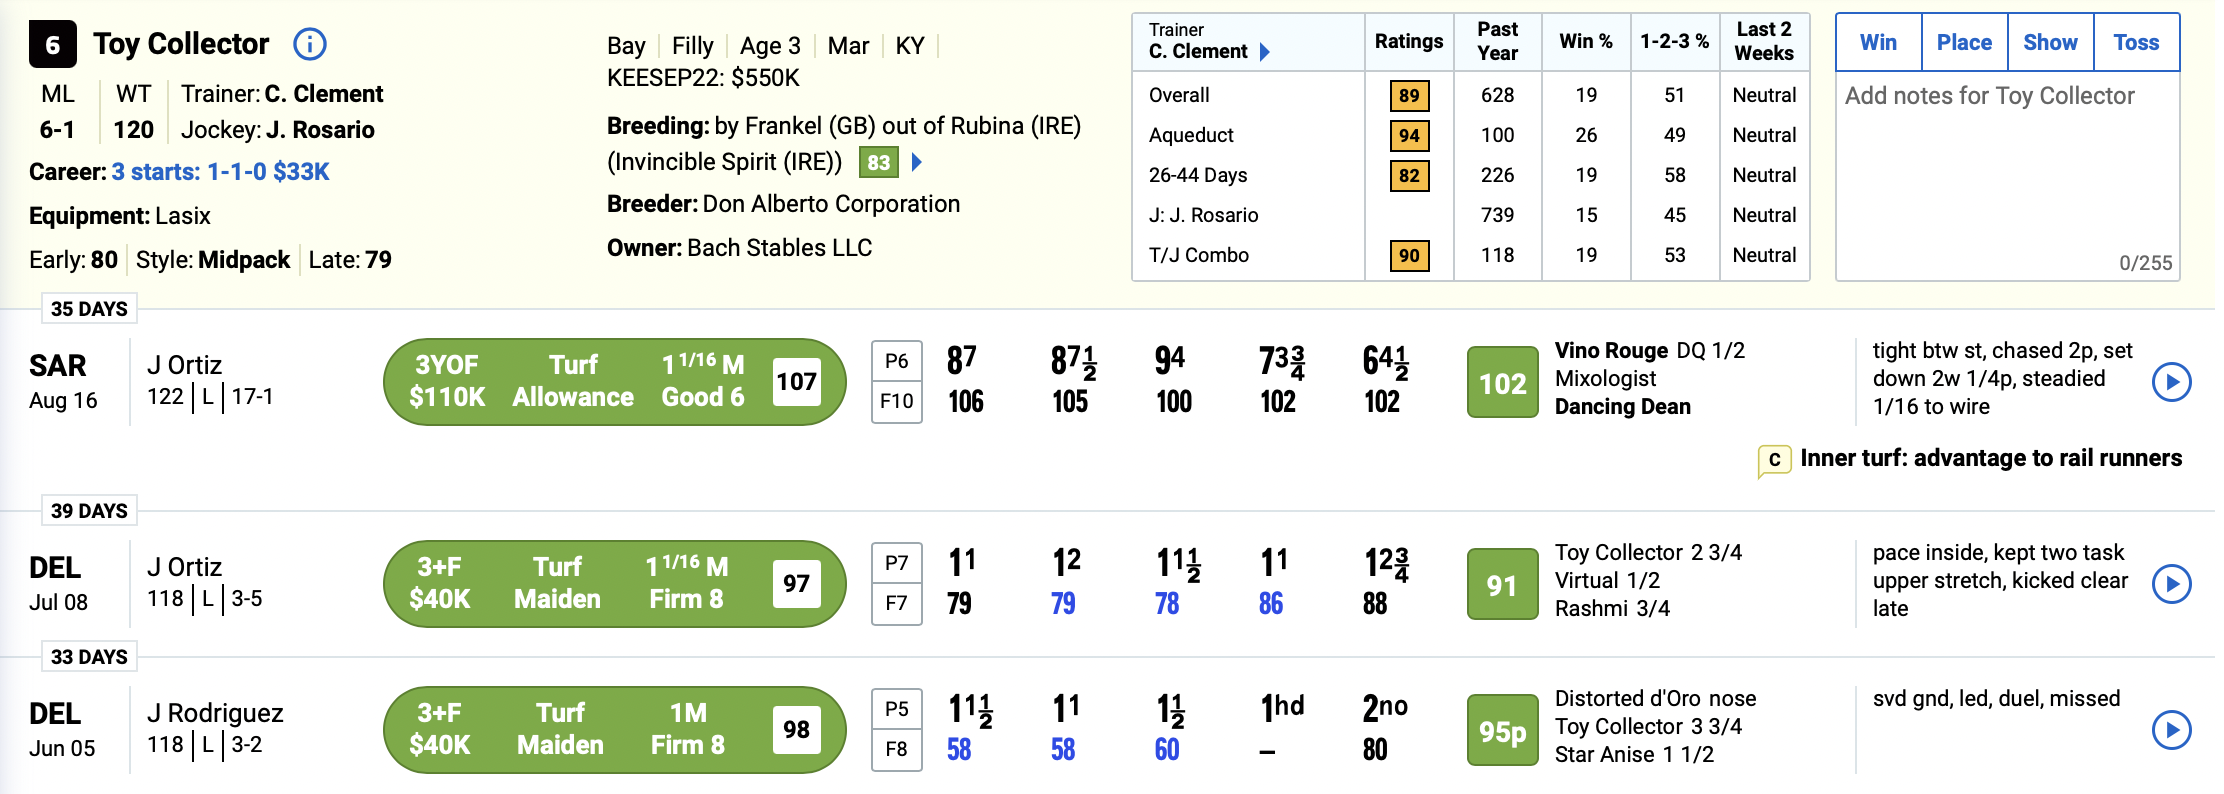Expand breeding details arrow next to 83
2224x794 pixels.
(917, 162)
